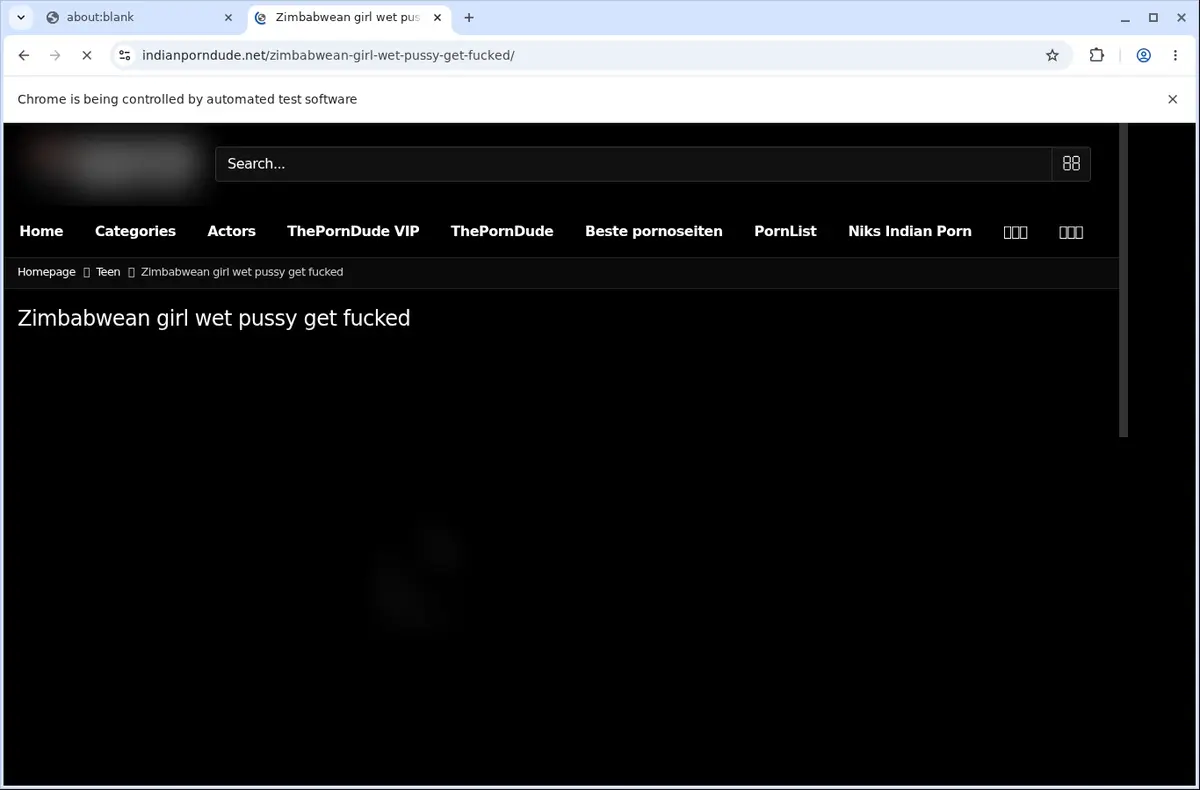The height and width of the screenshot is (790, 1200).
Task: Open the Home menu item
Action: (x=41, y=231)
